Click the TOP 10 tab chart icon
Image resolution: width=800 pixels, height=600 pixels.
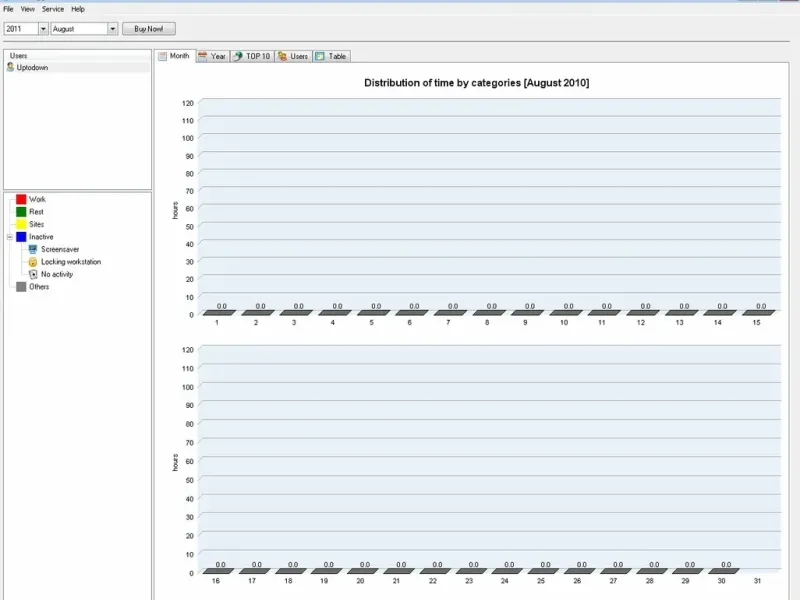[x=238, y=57]
